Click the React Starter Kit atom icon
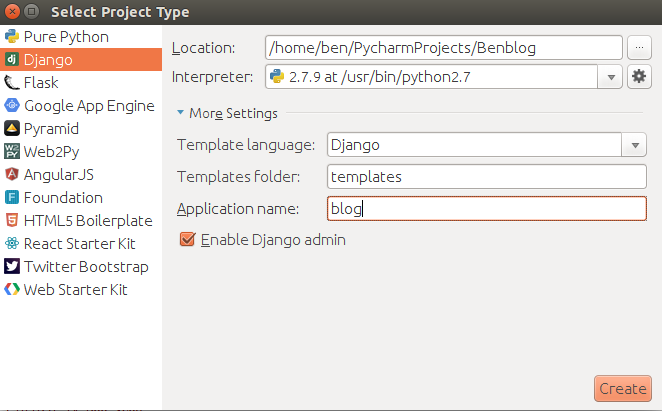The height and width of the screenshot is (411, 662). (x=12, y=243)
